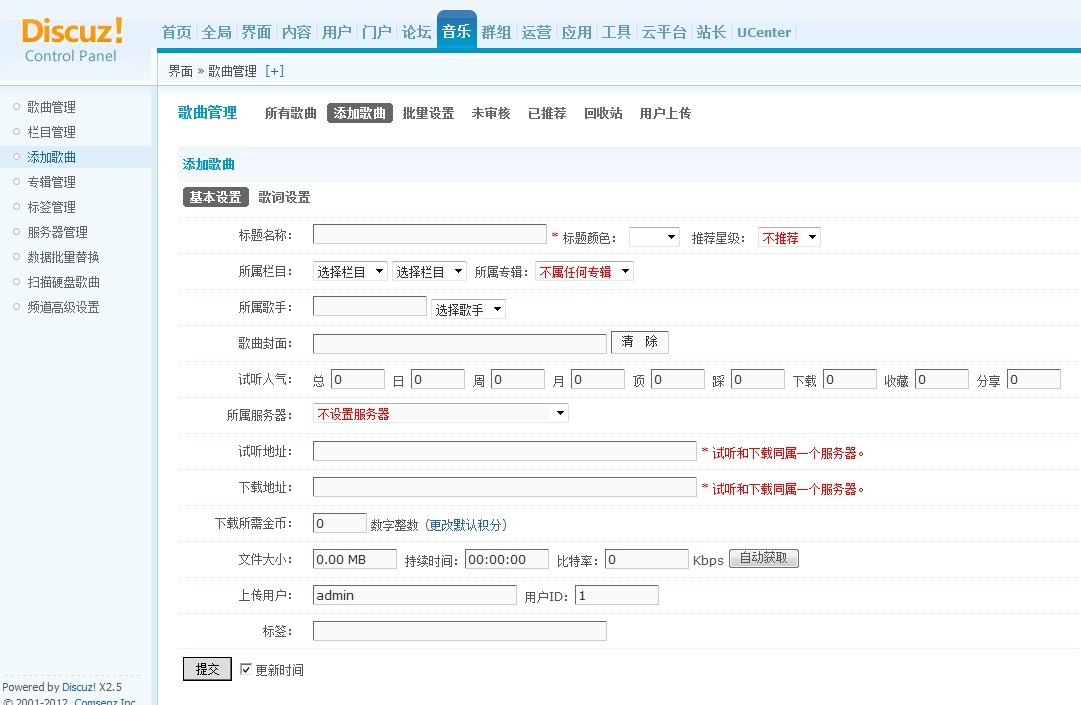Open 专辑管理 in the sidebar

click(51, 182)
